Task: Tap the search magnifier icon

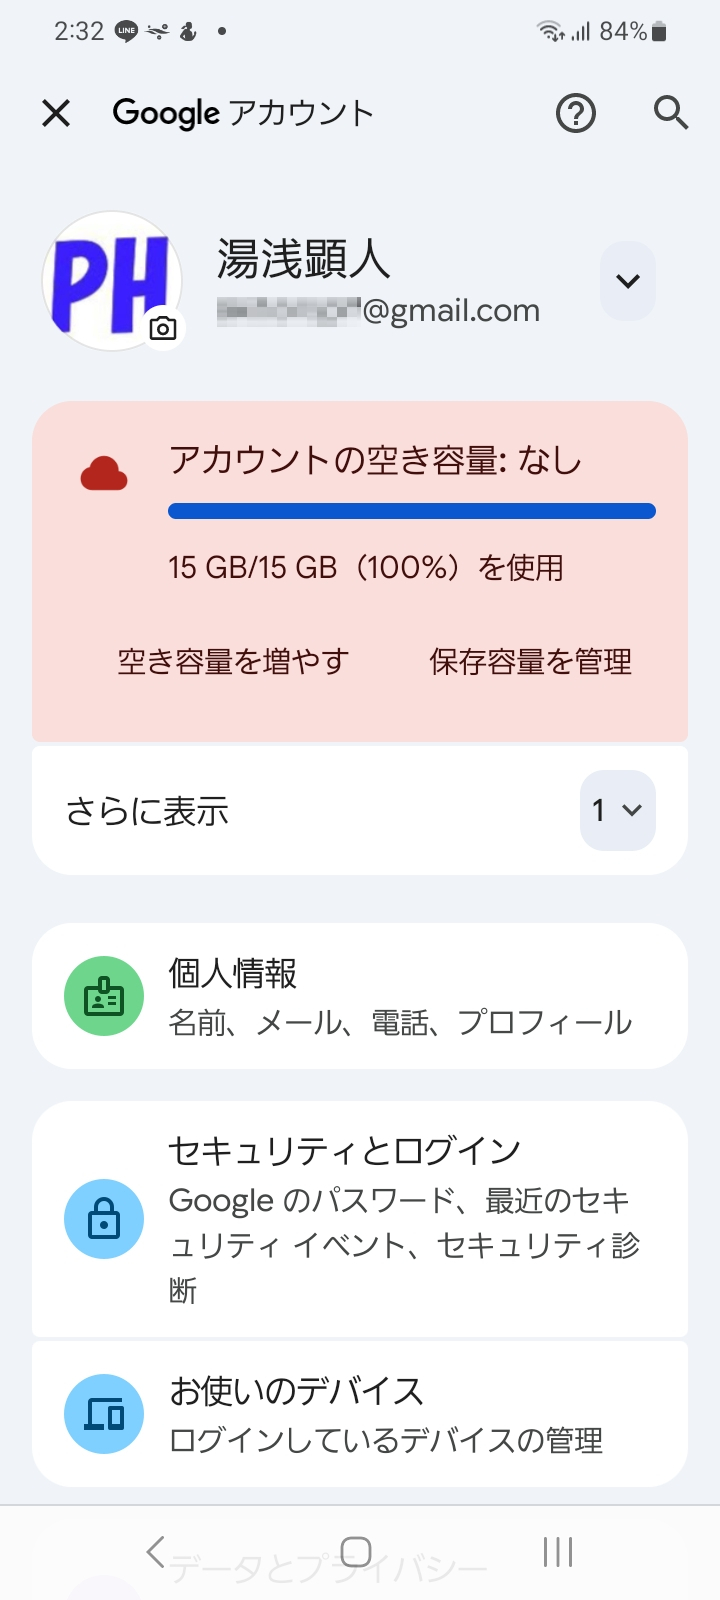Action: tap(670, 113)
